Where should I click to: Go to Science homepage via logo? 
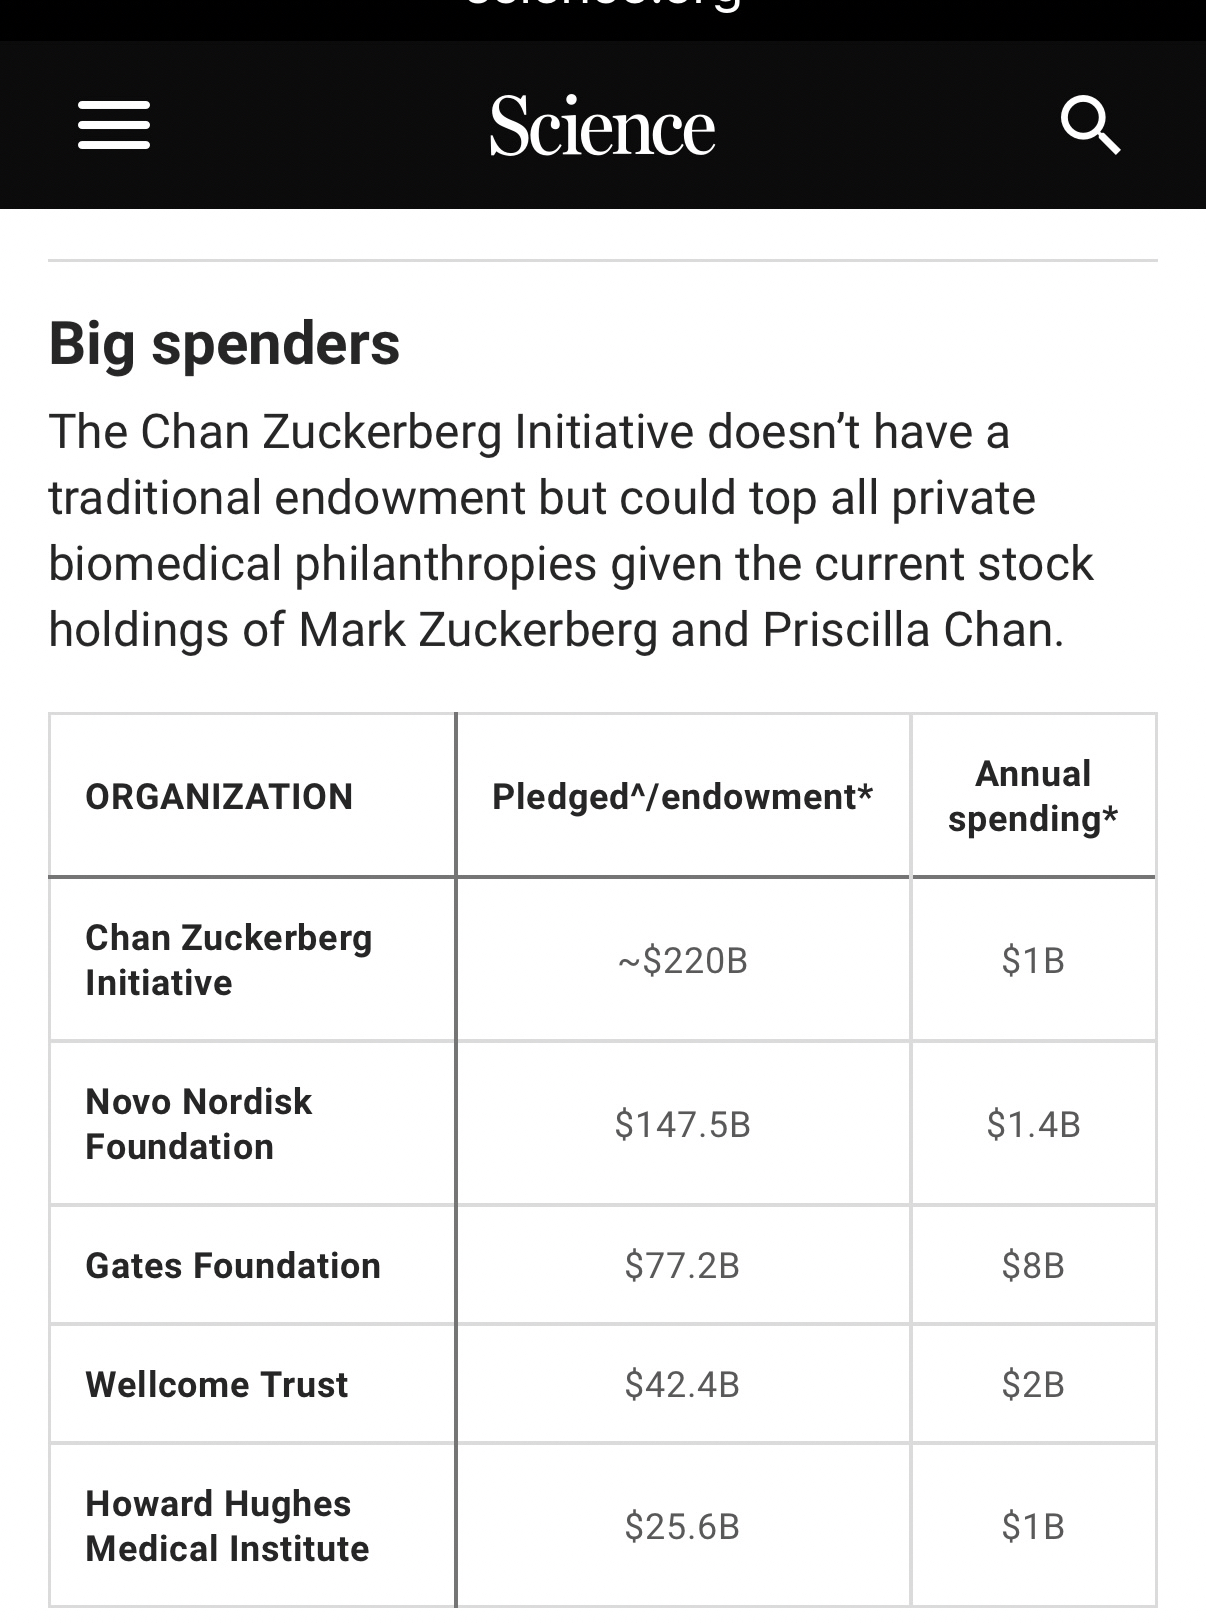click(x=602, y=126)
